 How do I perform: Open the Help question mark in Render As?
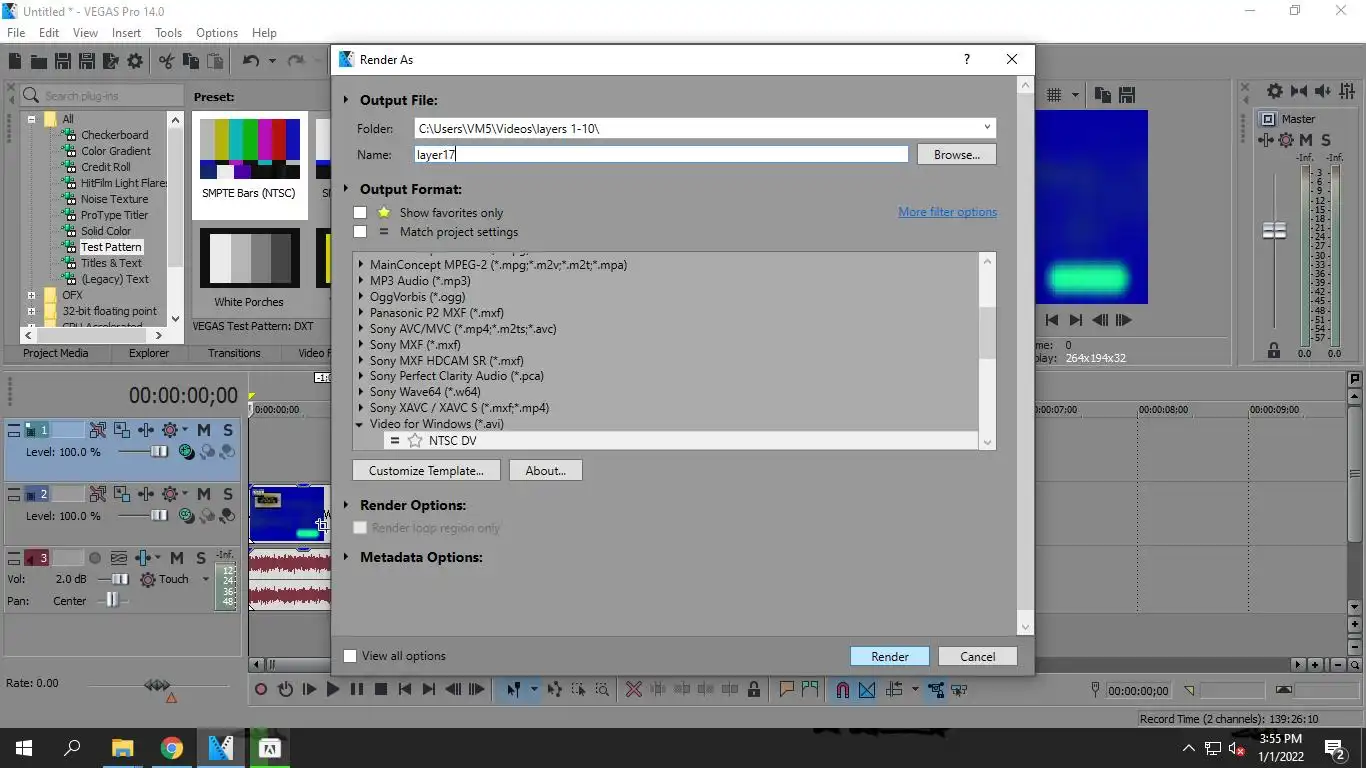pos(966,59)
